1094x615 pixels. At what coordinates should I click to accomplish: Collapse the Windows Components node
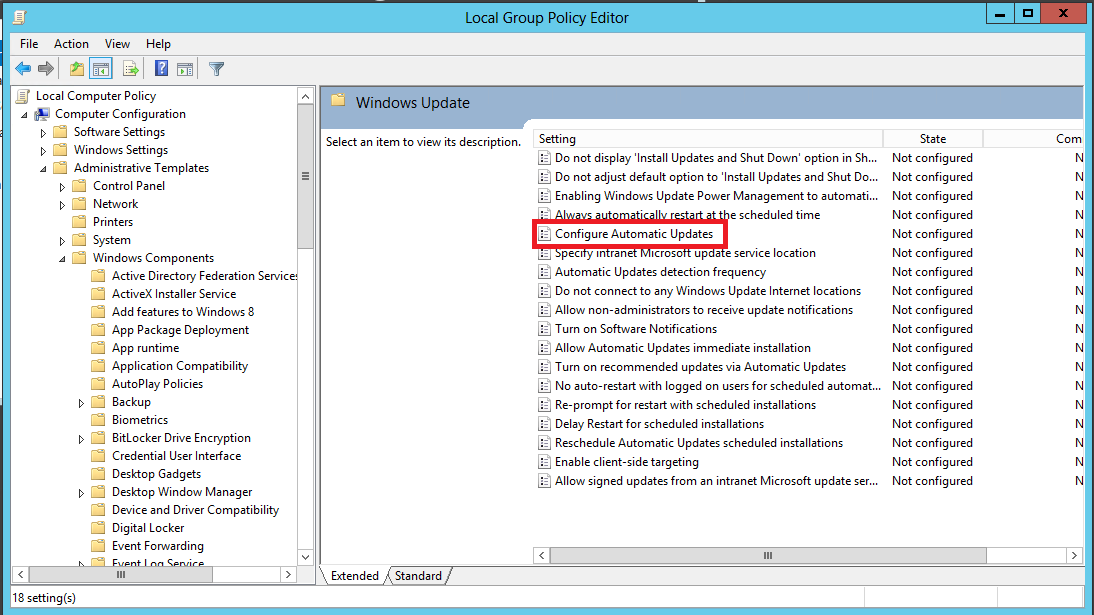pos(62,258)
